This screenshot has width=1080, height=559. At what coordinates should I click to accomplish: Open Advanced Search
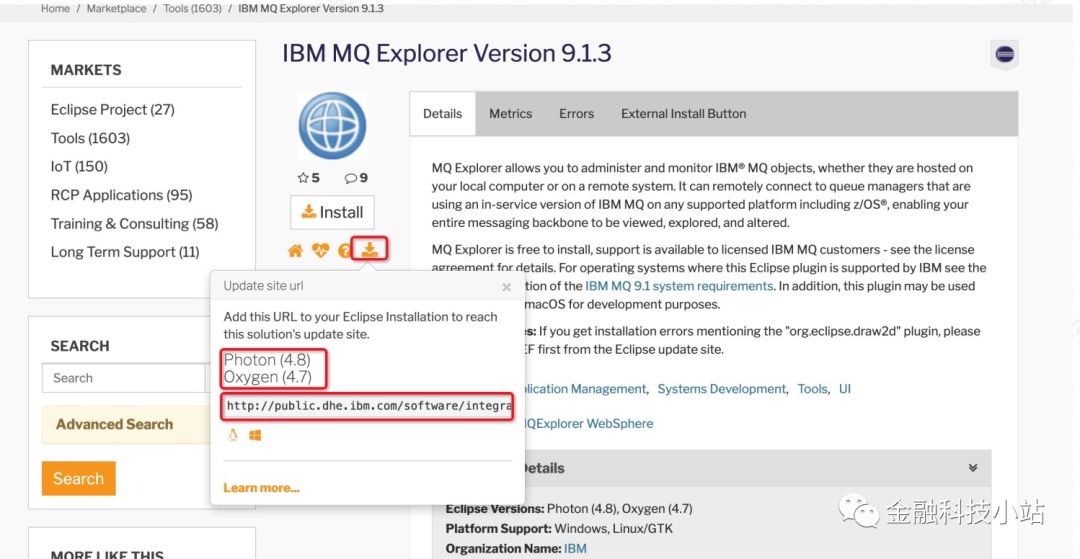tap(114, 424)
